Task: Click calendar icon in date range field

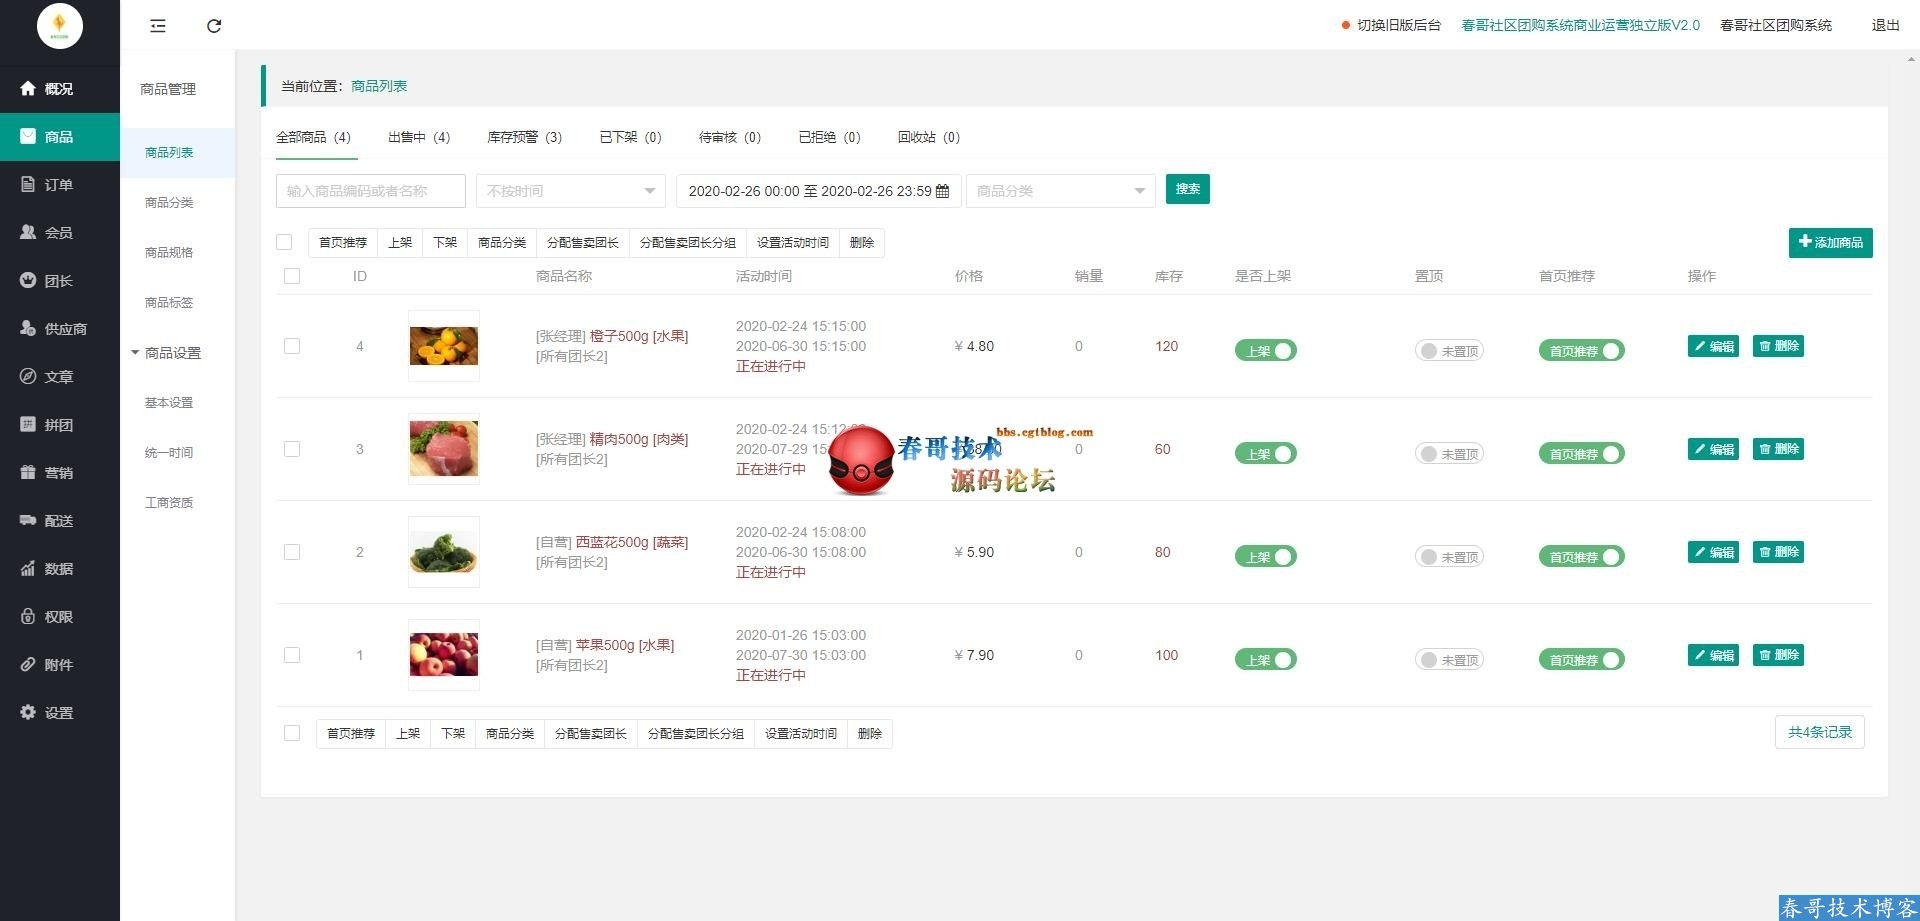Action: tap(942, 191)
